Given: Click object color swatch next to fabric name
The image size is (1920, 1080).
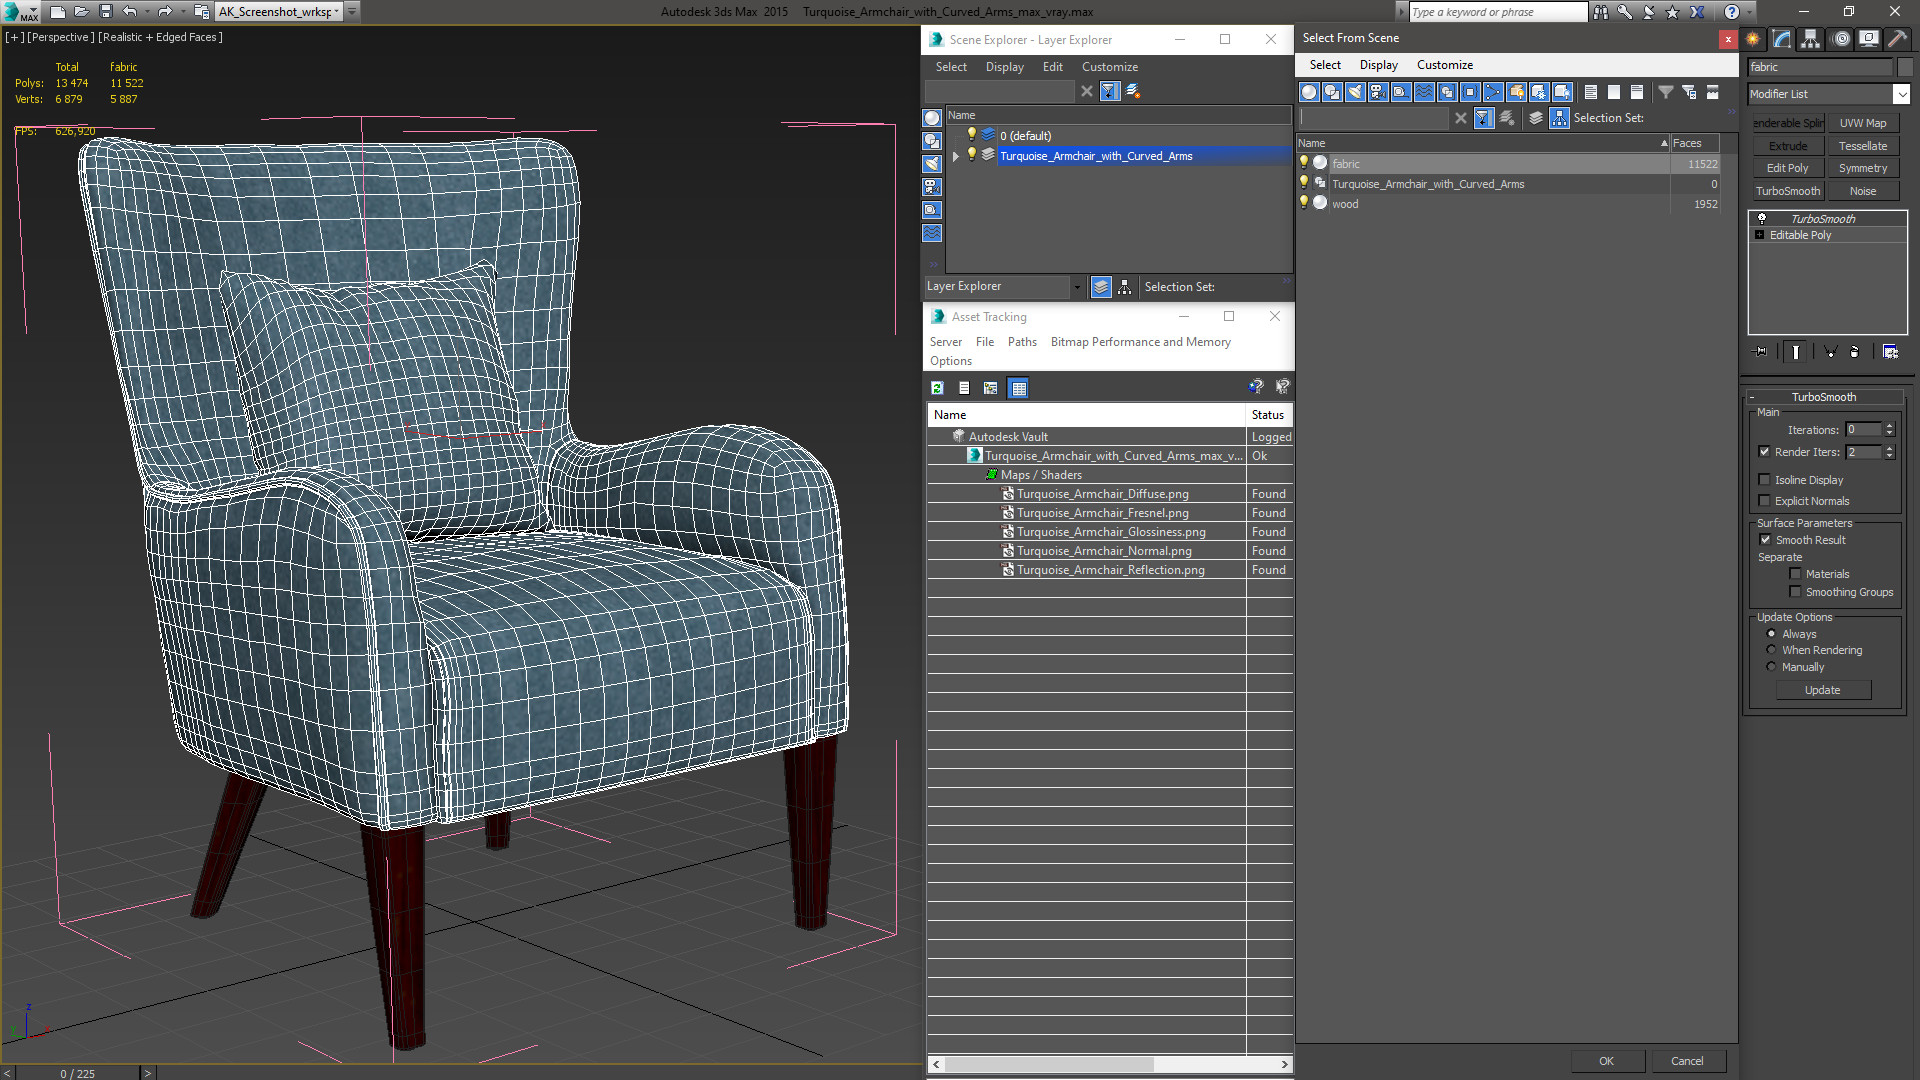Looking at the screenshot, I should point(1906,67).
